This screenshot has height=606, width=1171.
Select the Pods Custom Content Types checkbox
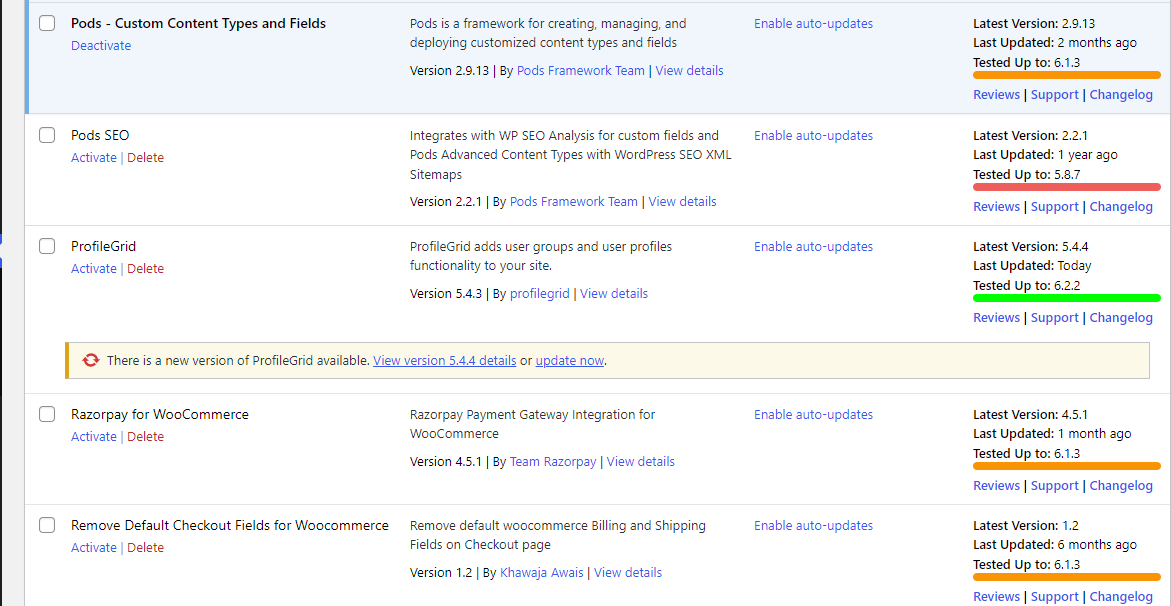(x=47, y=23)
